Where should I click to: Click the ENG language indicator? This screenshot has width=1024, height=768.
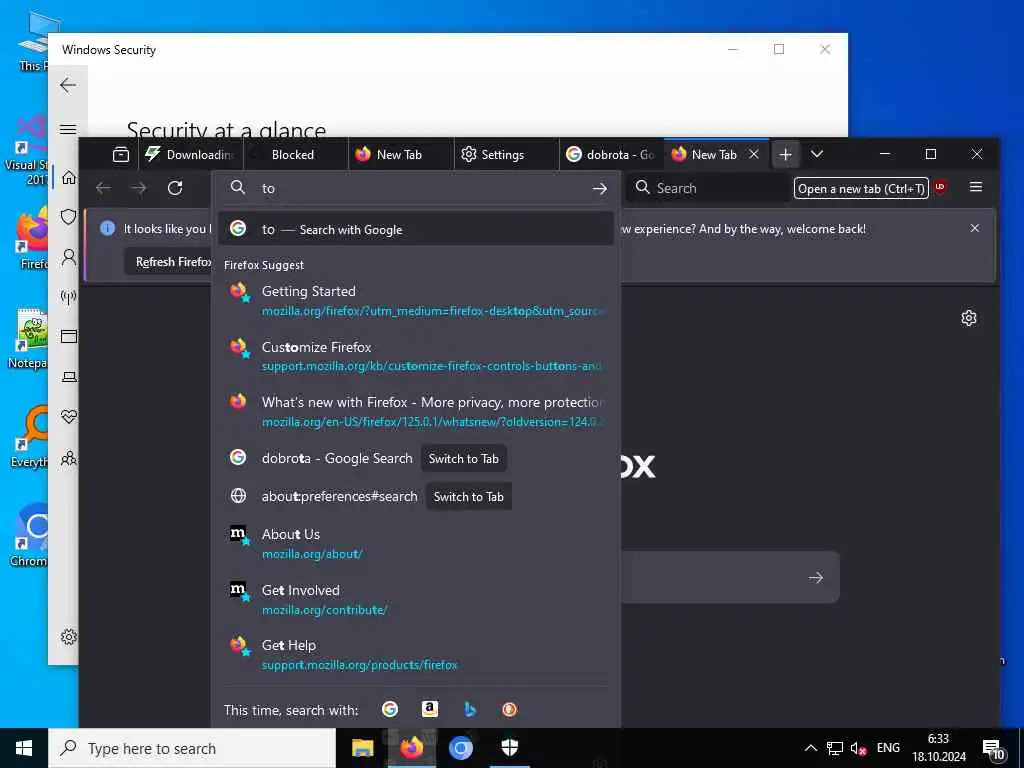tap(888, 748)
